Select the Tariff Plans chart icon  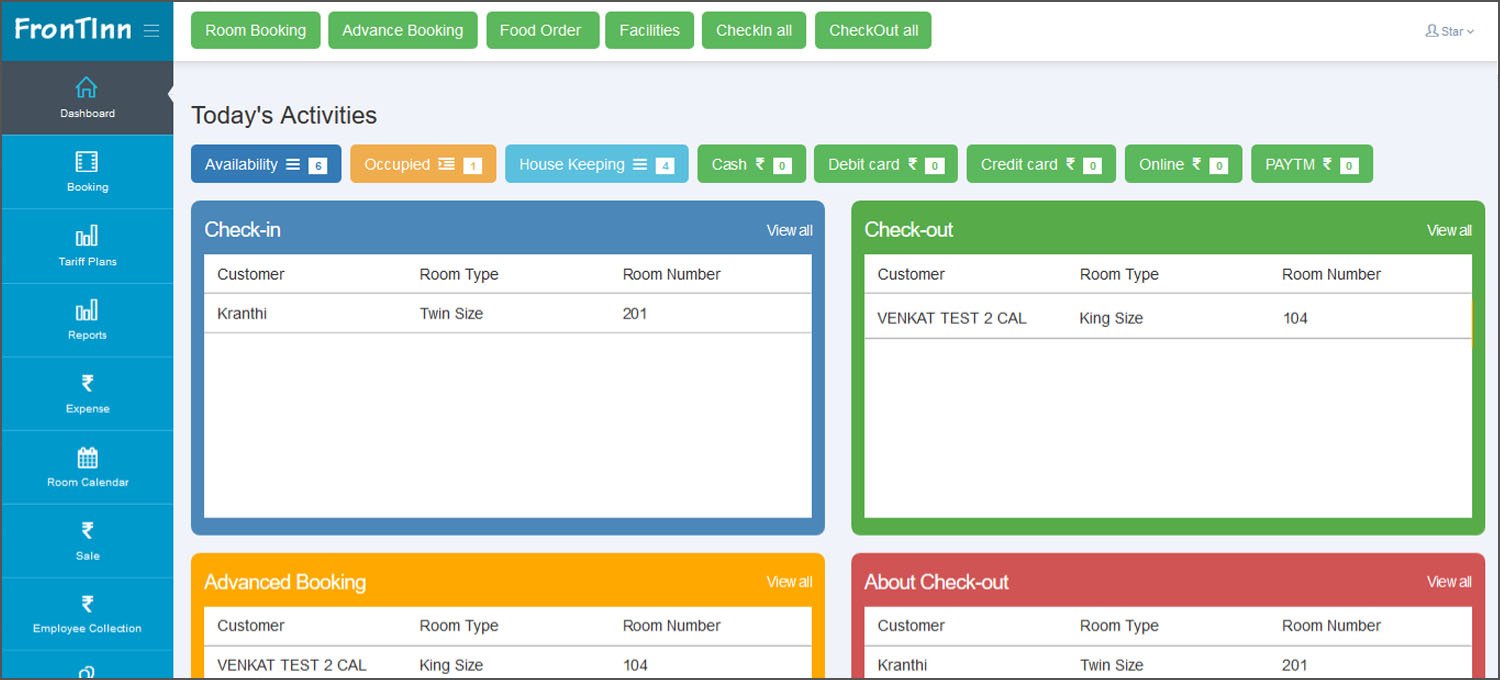pos(87,237)
